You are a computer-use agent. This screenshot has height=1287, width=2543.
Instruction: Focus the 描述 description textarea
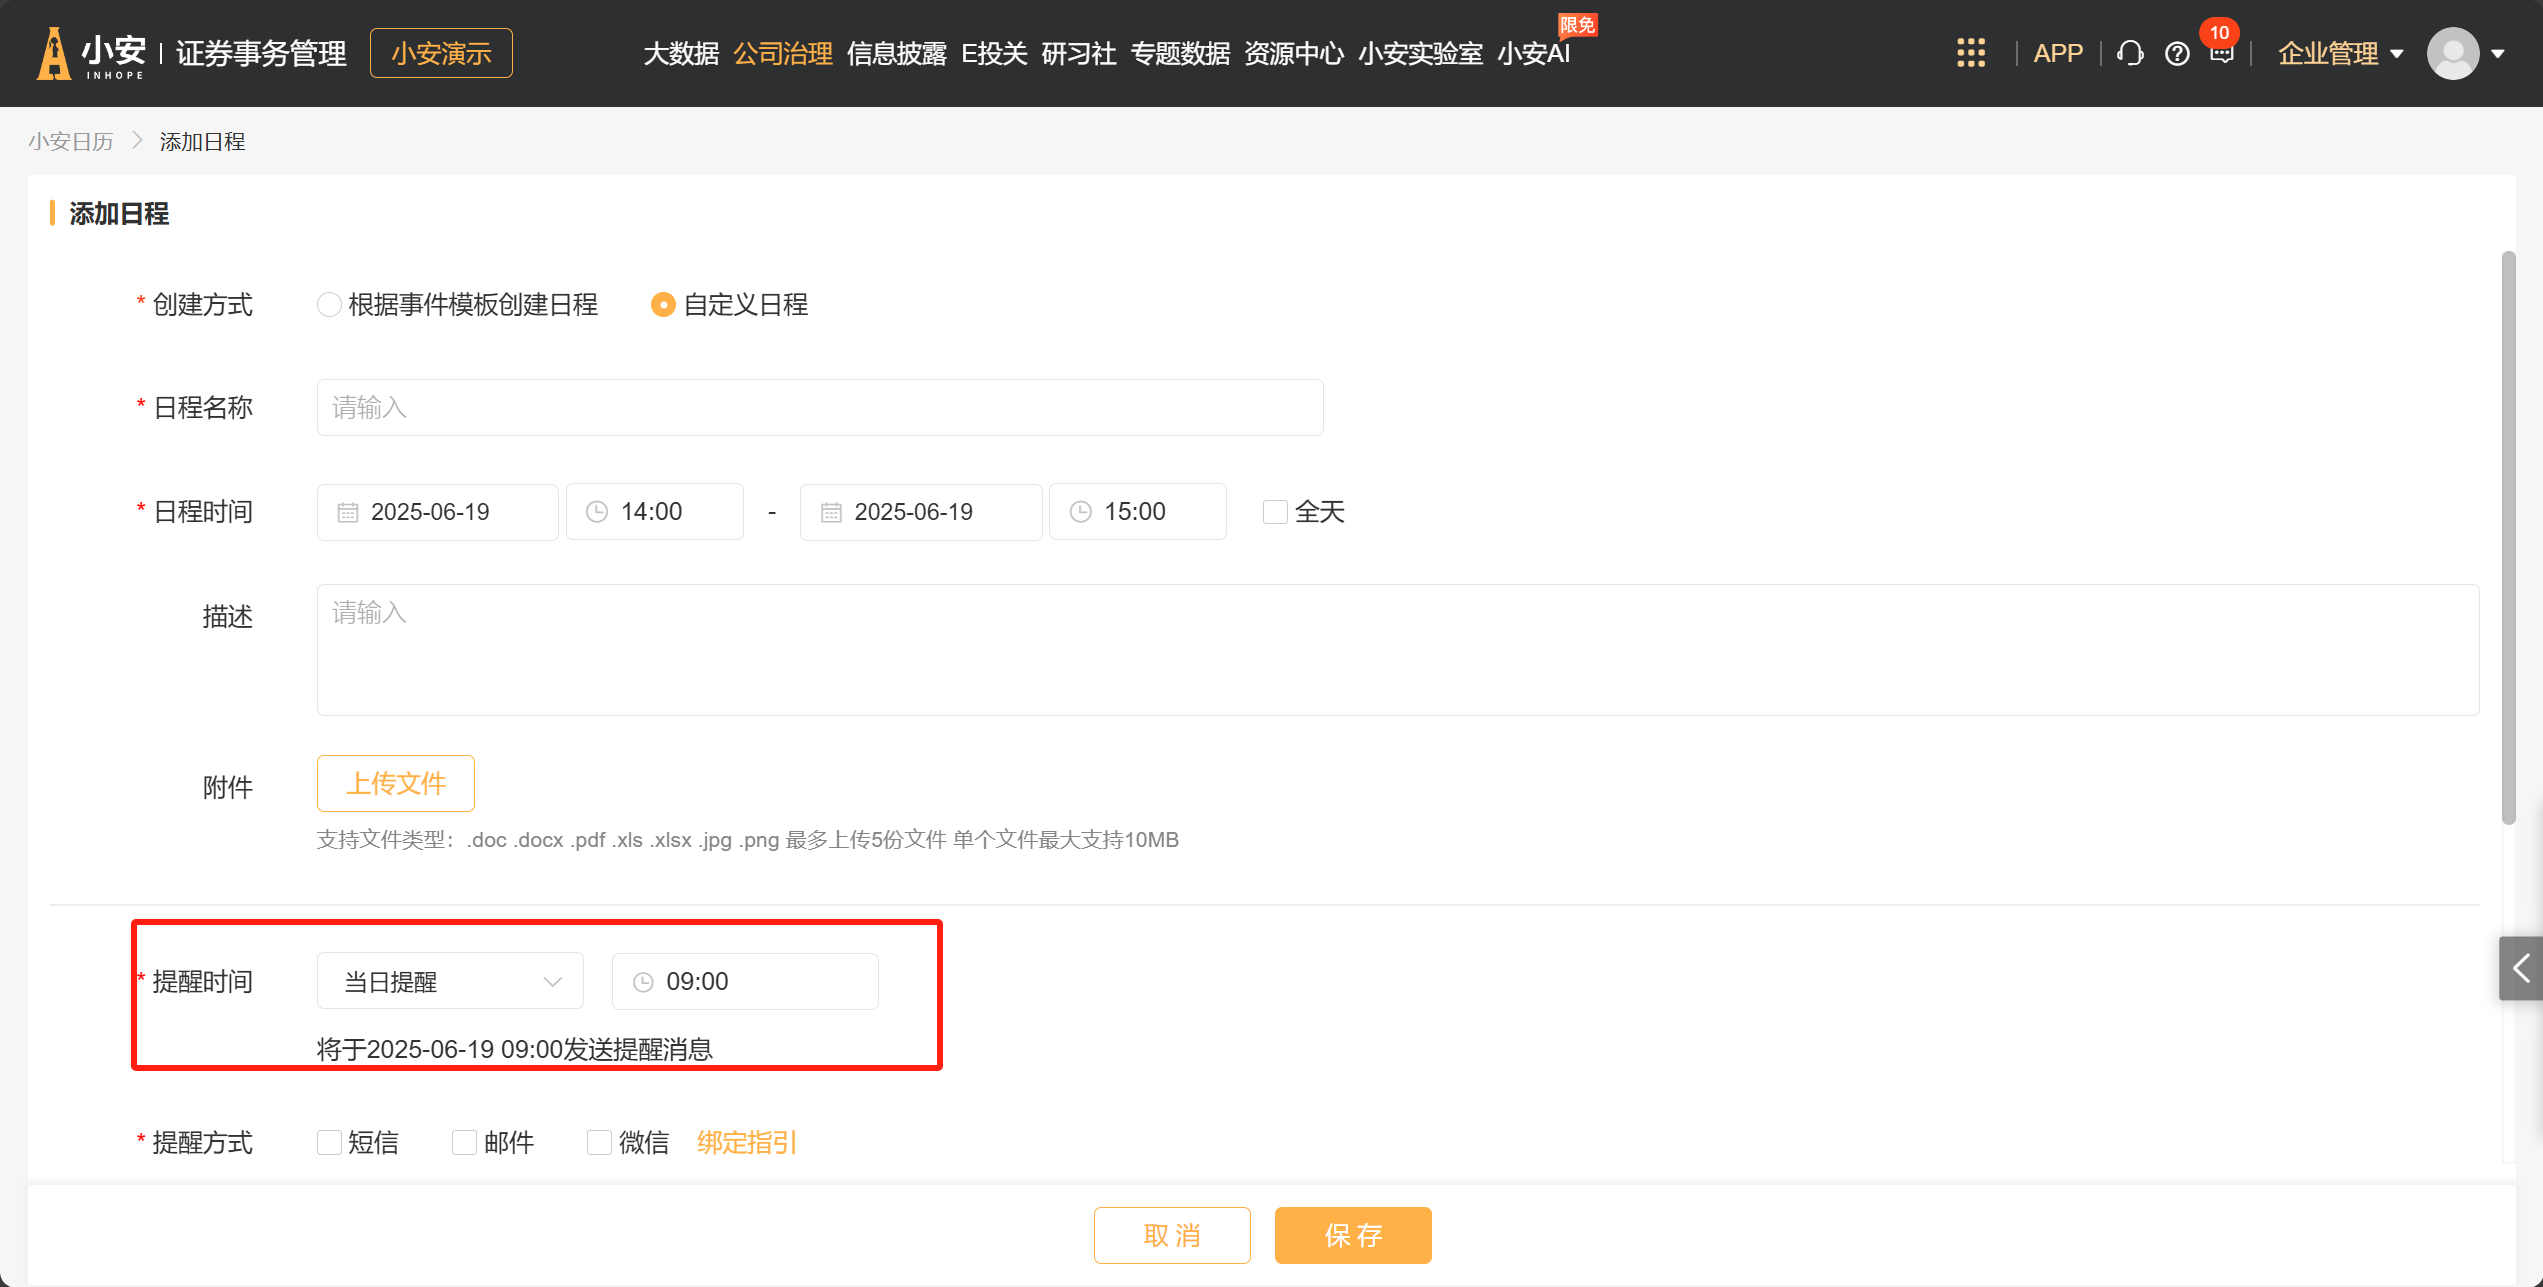1398,650
